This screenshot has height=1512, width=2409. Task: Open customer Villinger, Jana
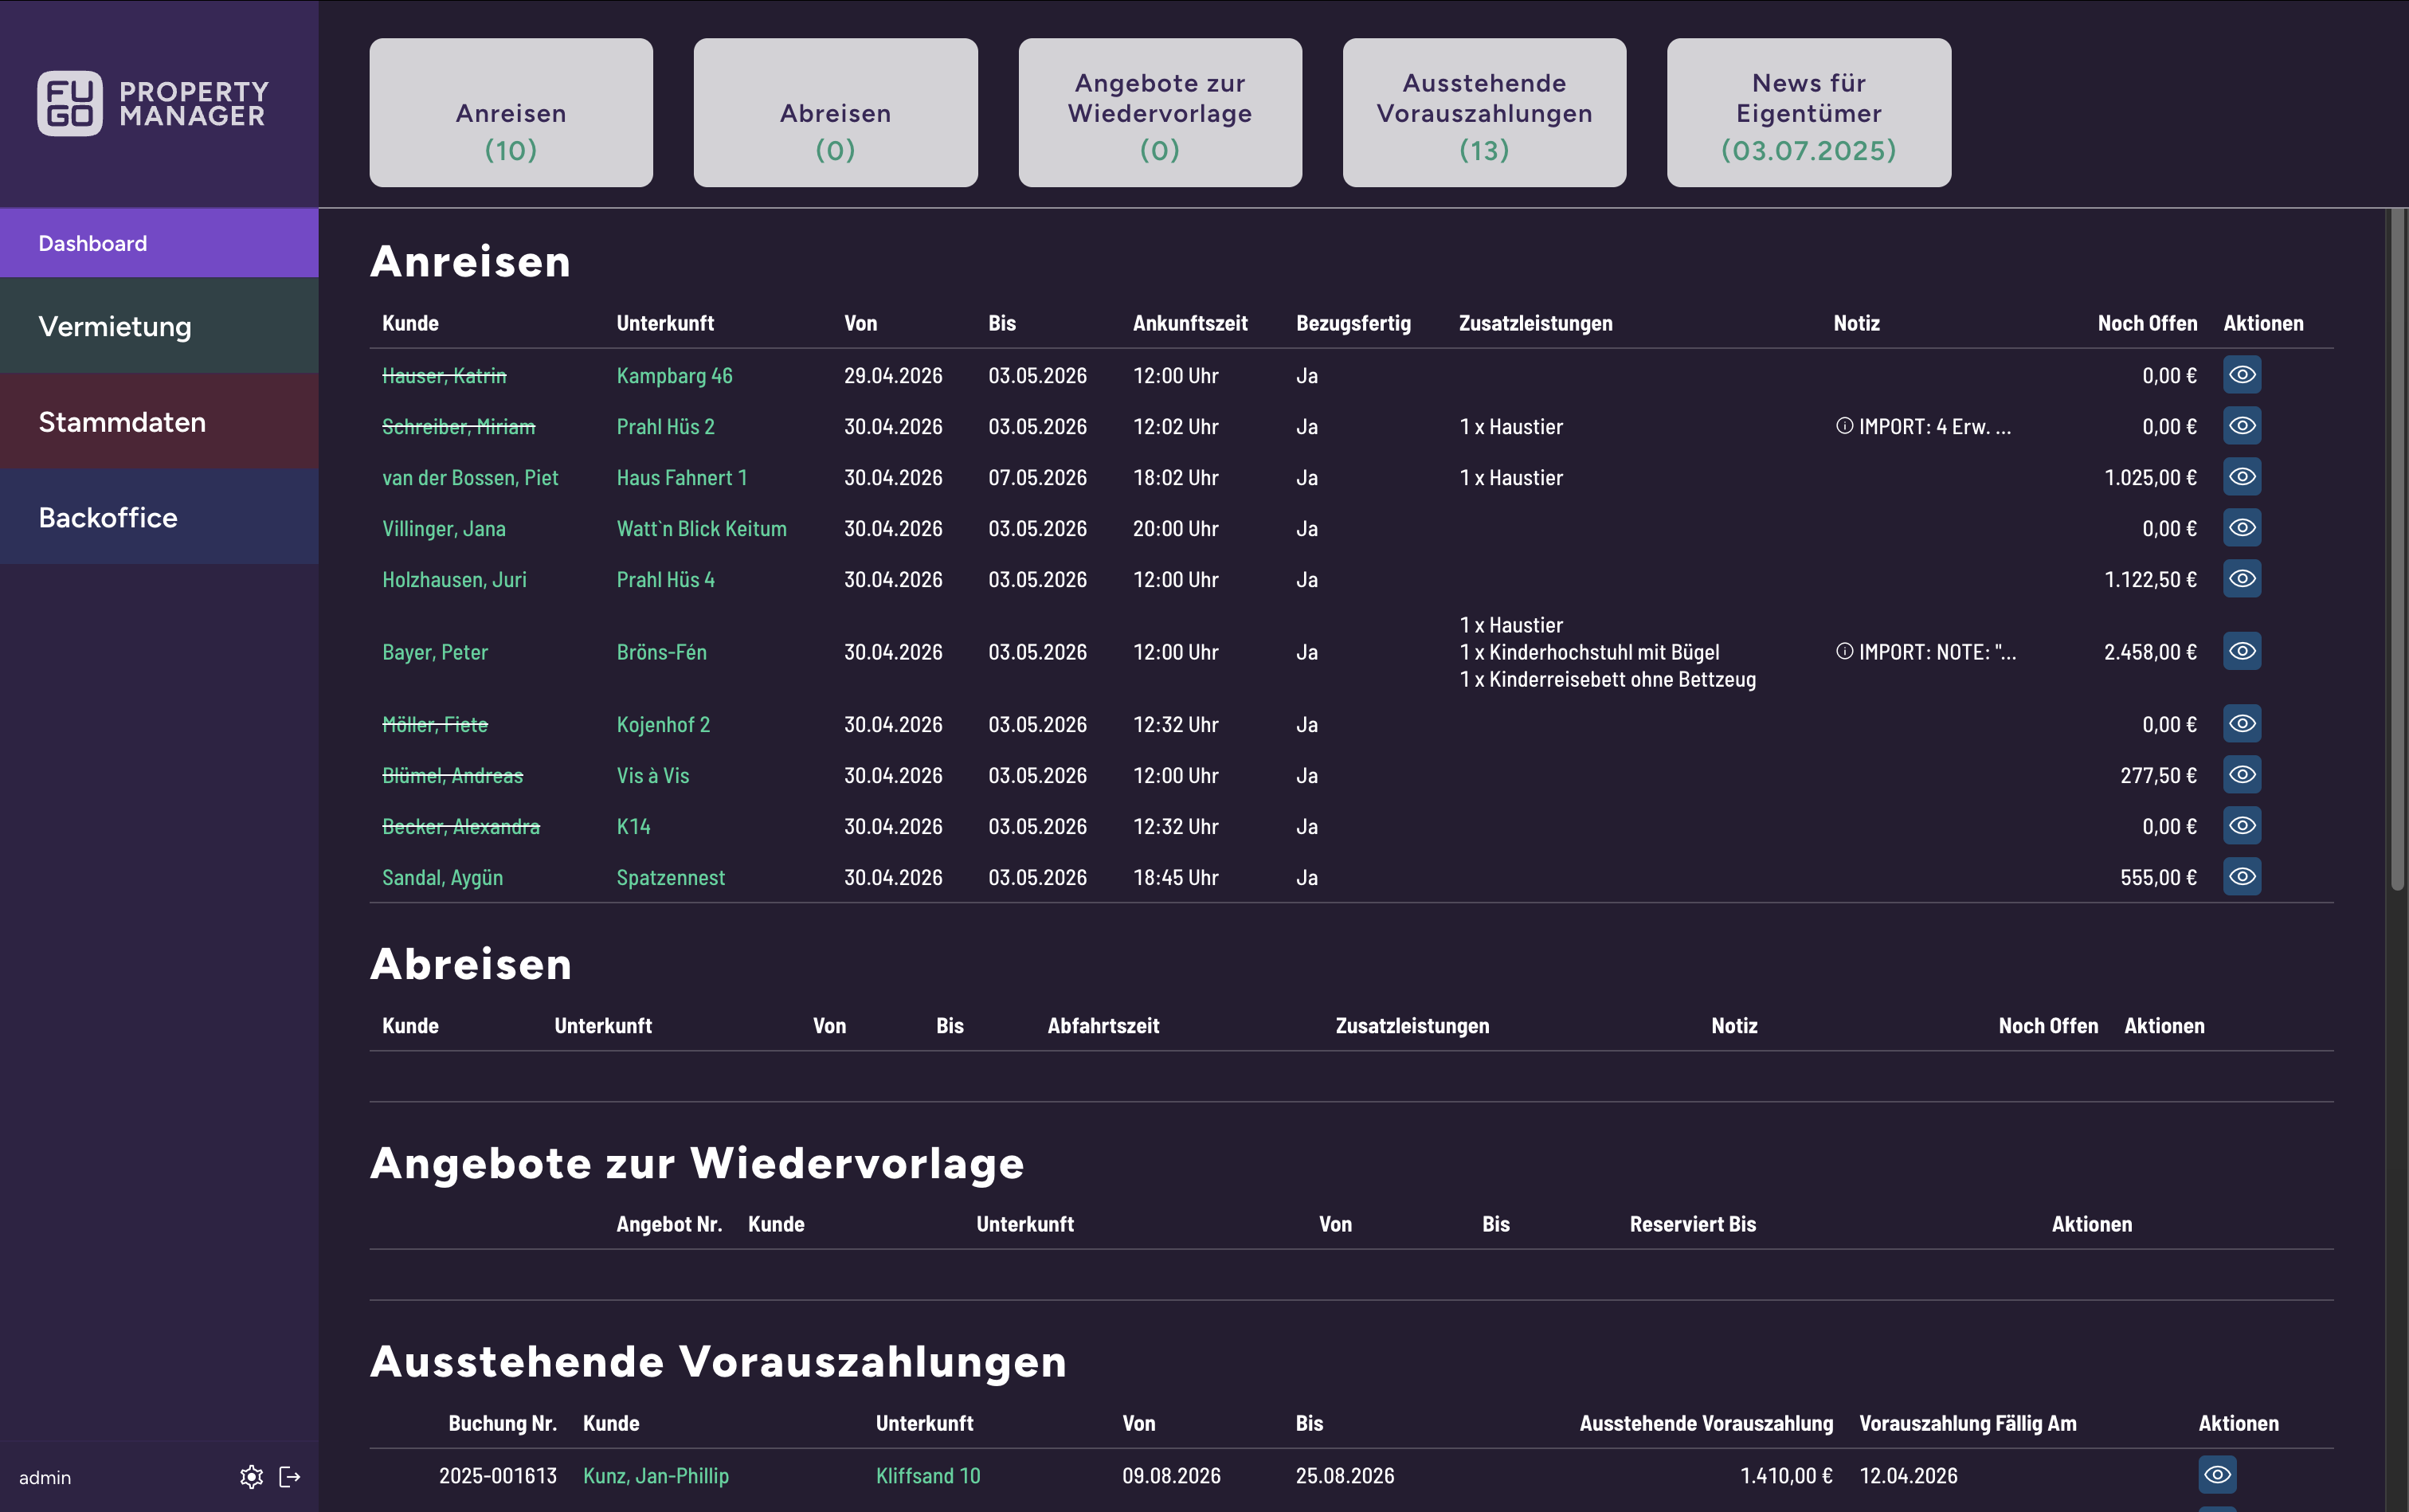[444, 529]
